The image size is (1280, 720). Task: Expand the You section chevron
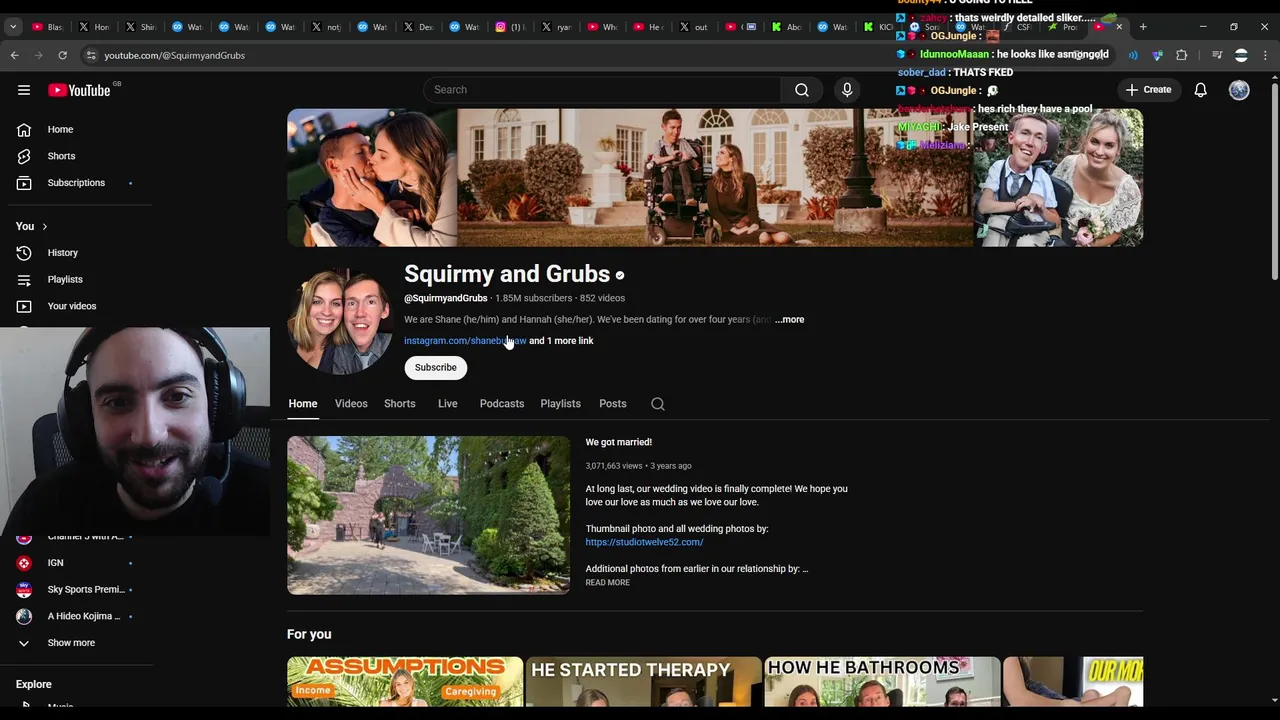point(44,226)
